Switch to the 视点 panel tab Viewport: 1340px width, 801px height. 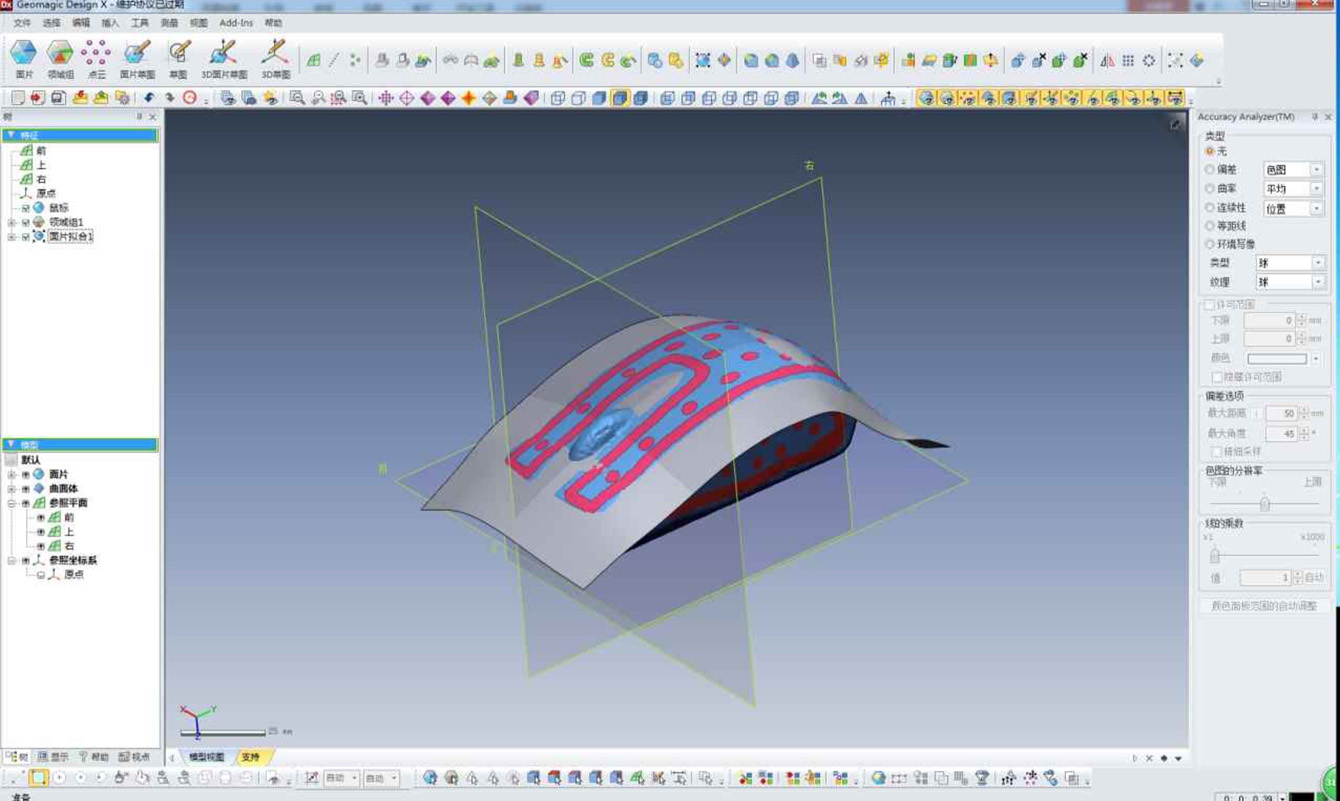tap(134, 757)
